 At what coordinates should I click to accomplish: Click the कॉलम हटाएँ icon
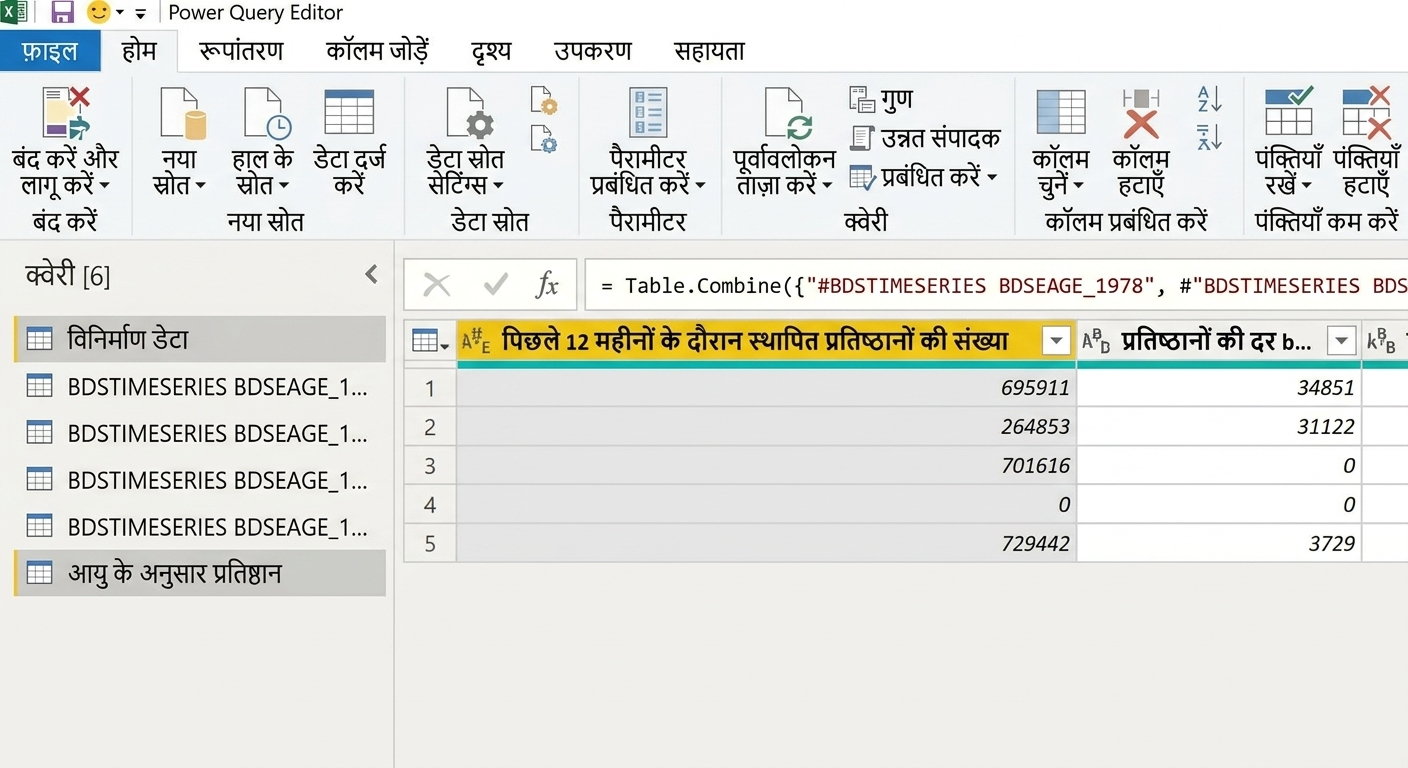[x=1141, y=113]
